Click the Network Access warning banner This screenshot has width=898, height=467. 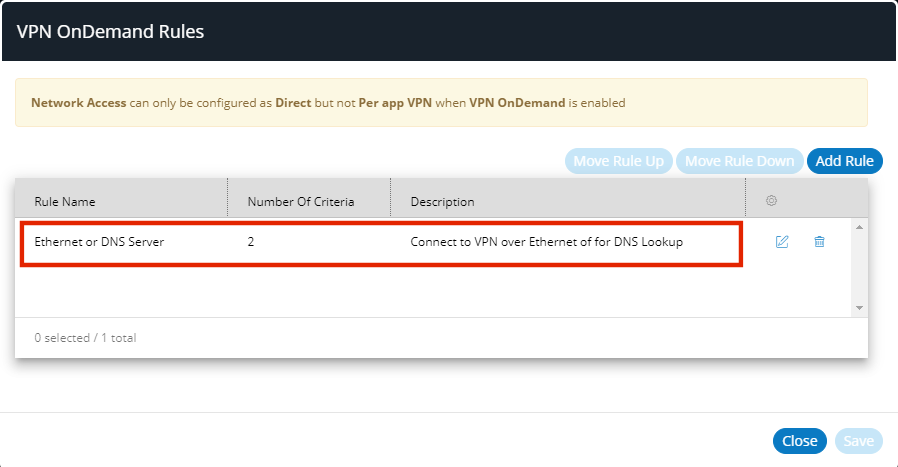(x=440, y=103)
